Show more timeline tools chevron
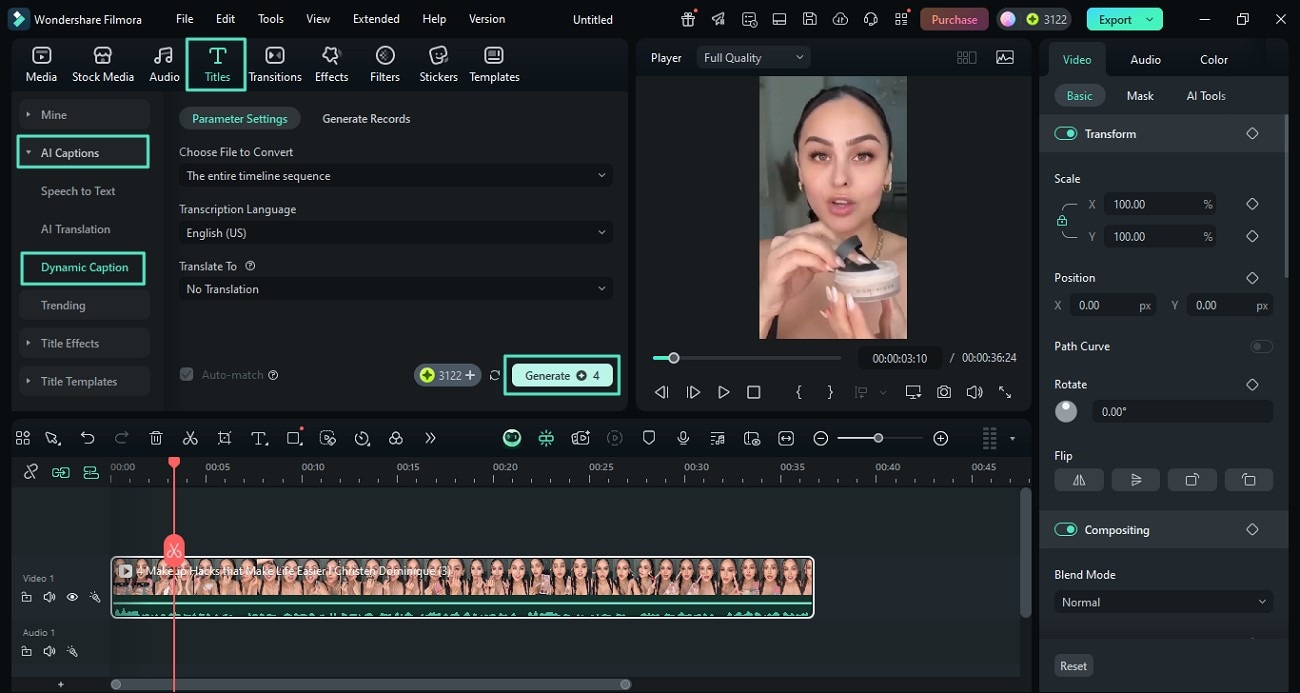This screenshot has width=1300, height=693. (430, 438)
